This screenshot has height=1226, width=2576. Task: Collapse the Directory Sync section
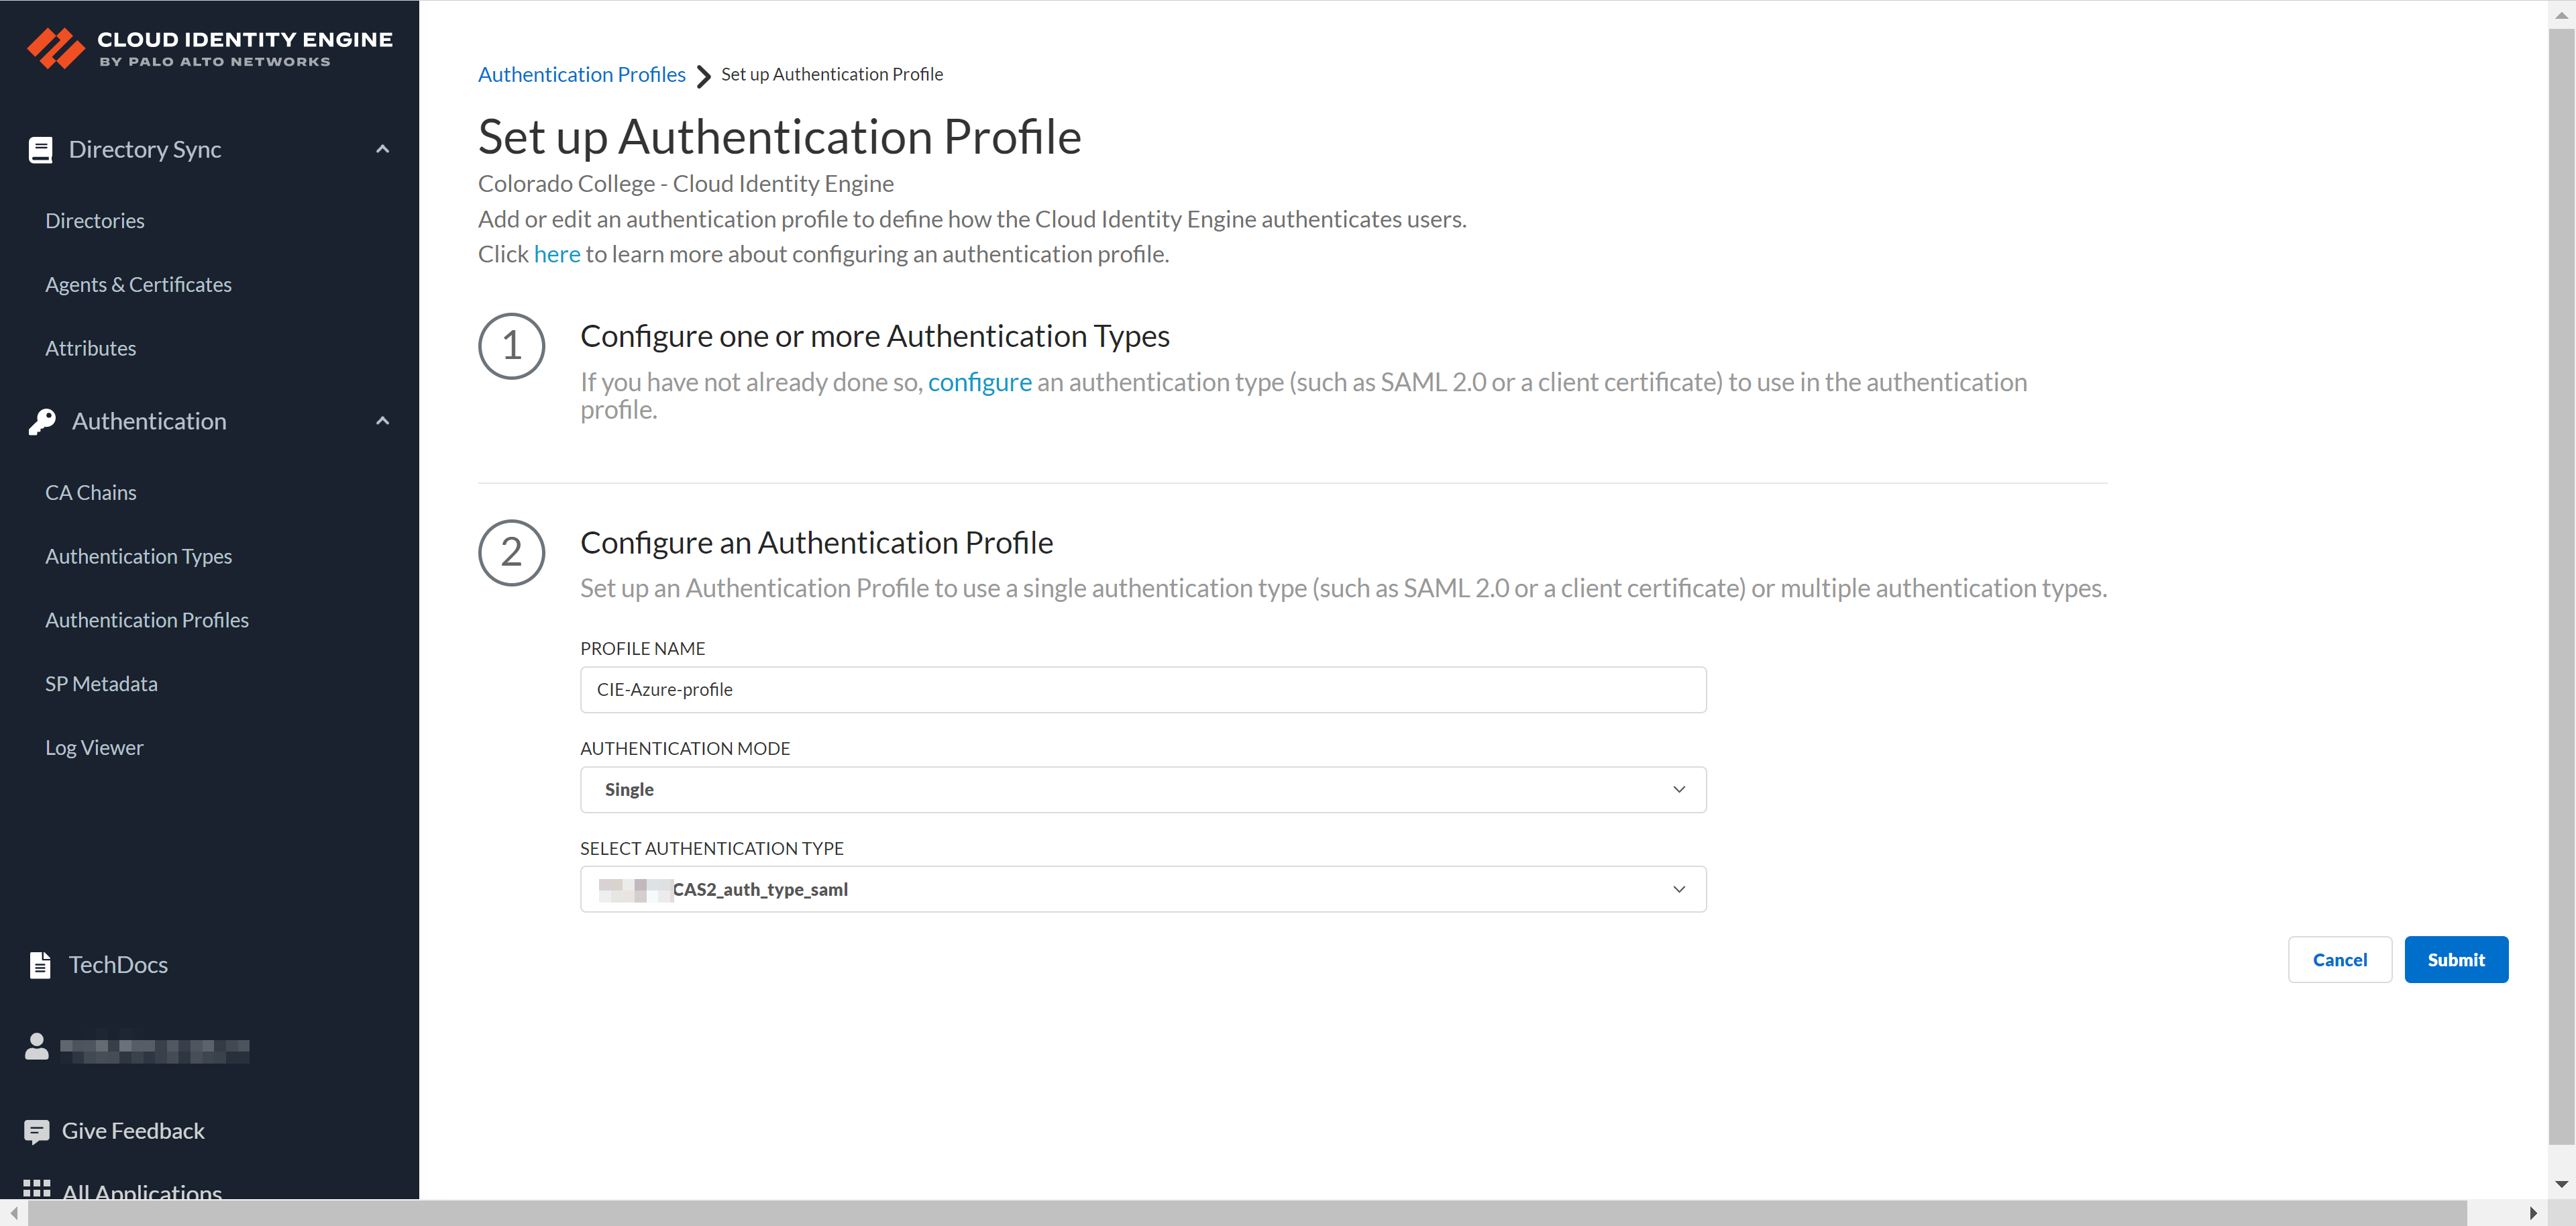(x=382, y=150)
